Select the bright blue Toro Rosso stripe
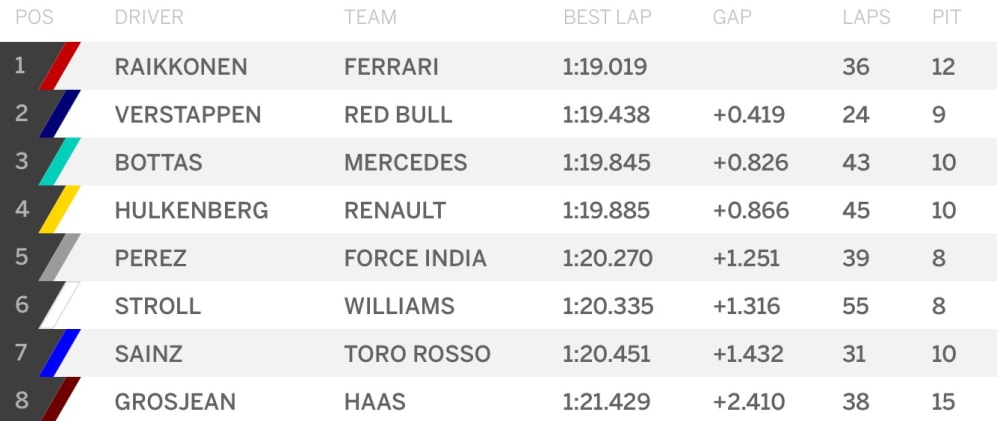997x421 pixels. point(61,354)
